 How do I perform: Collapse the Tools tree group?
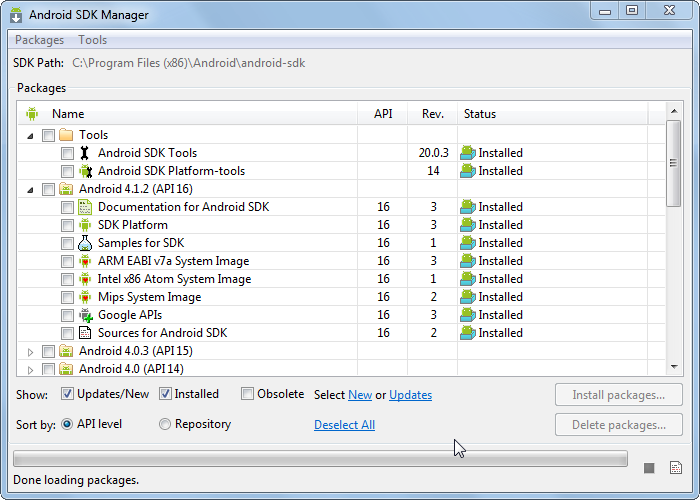30,135
